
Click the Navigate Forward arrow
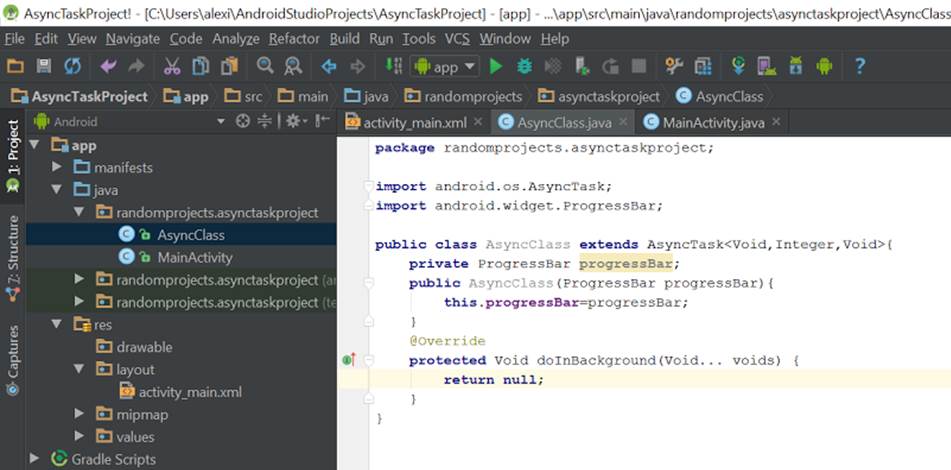coord(358,66)
